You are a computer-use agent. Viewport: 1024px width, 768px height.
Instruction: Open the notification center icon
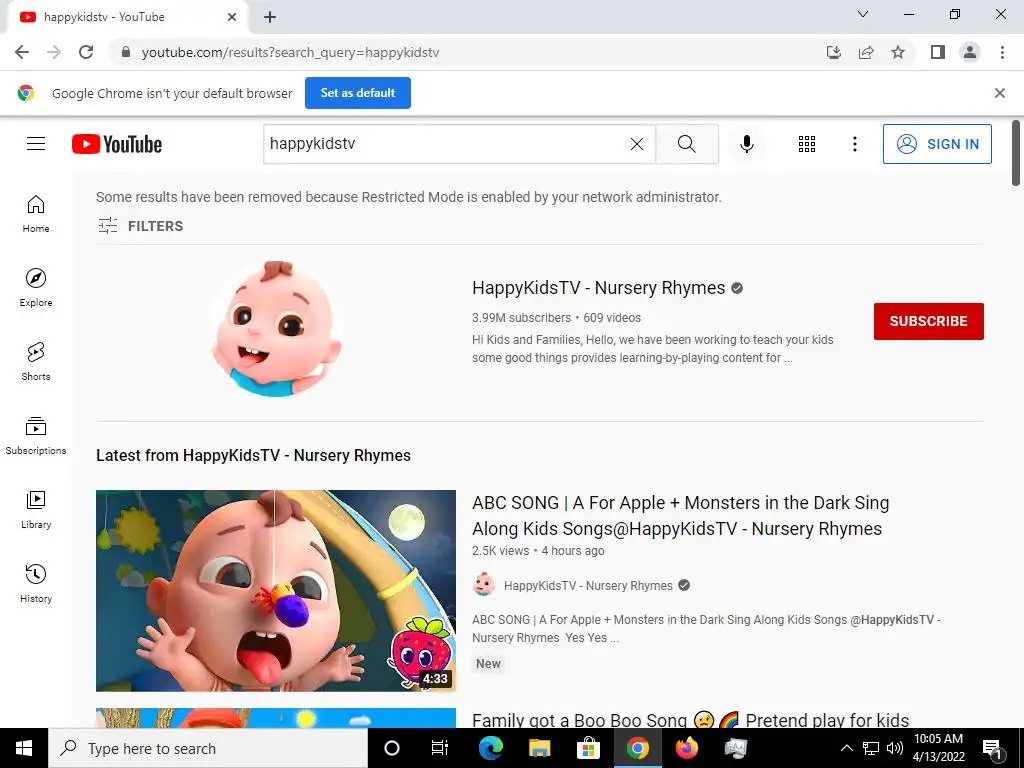992,748
